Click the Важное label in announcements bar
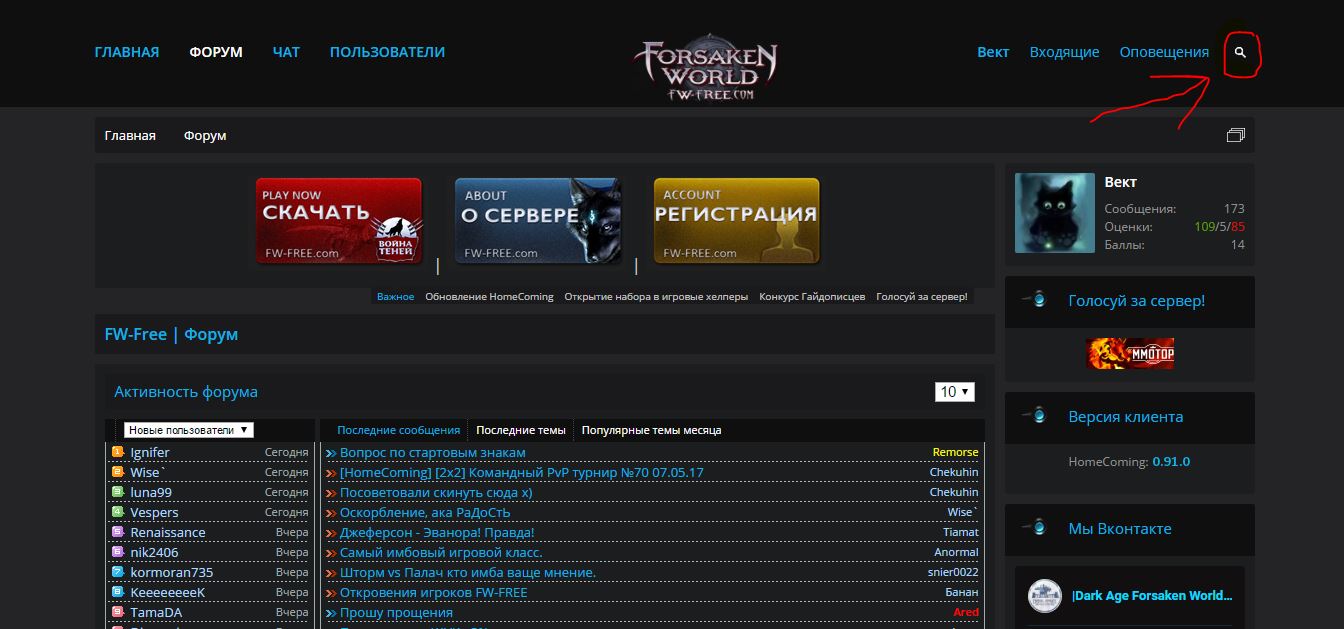This screenshot has height=629, width=1344. (x=395, y=297)
